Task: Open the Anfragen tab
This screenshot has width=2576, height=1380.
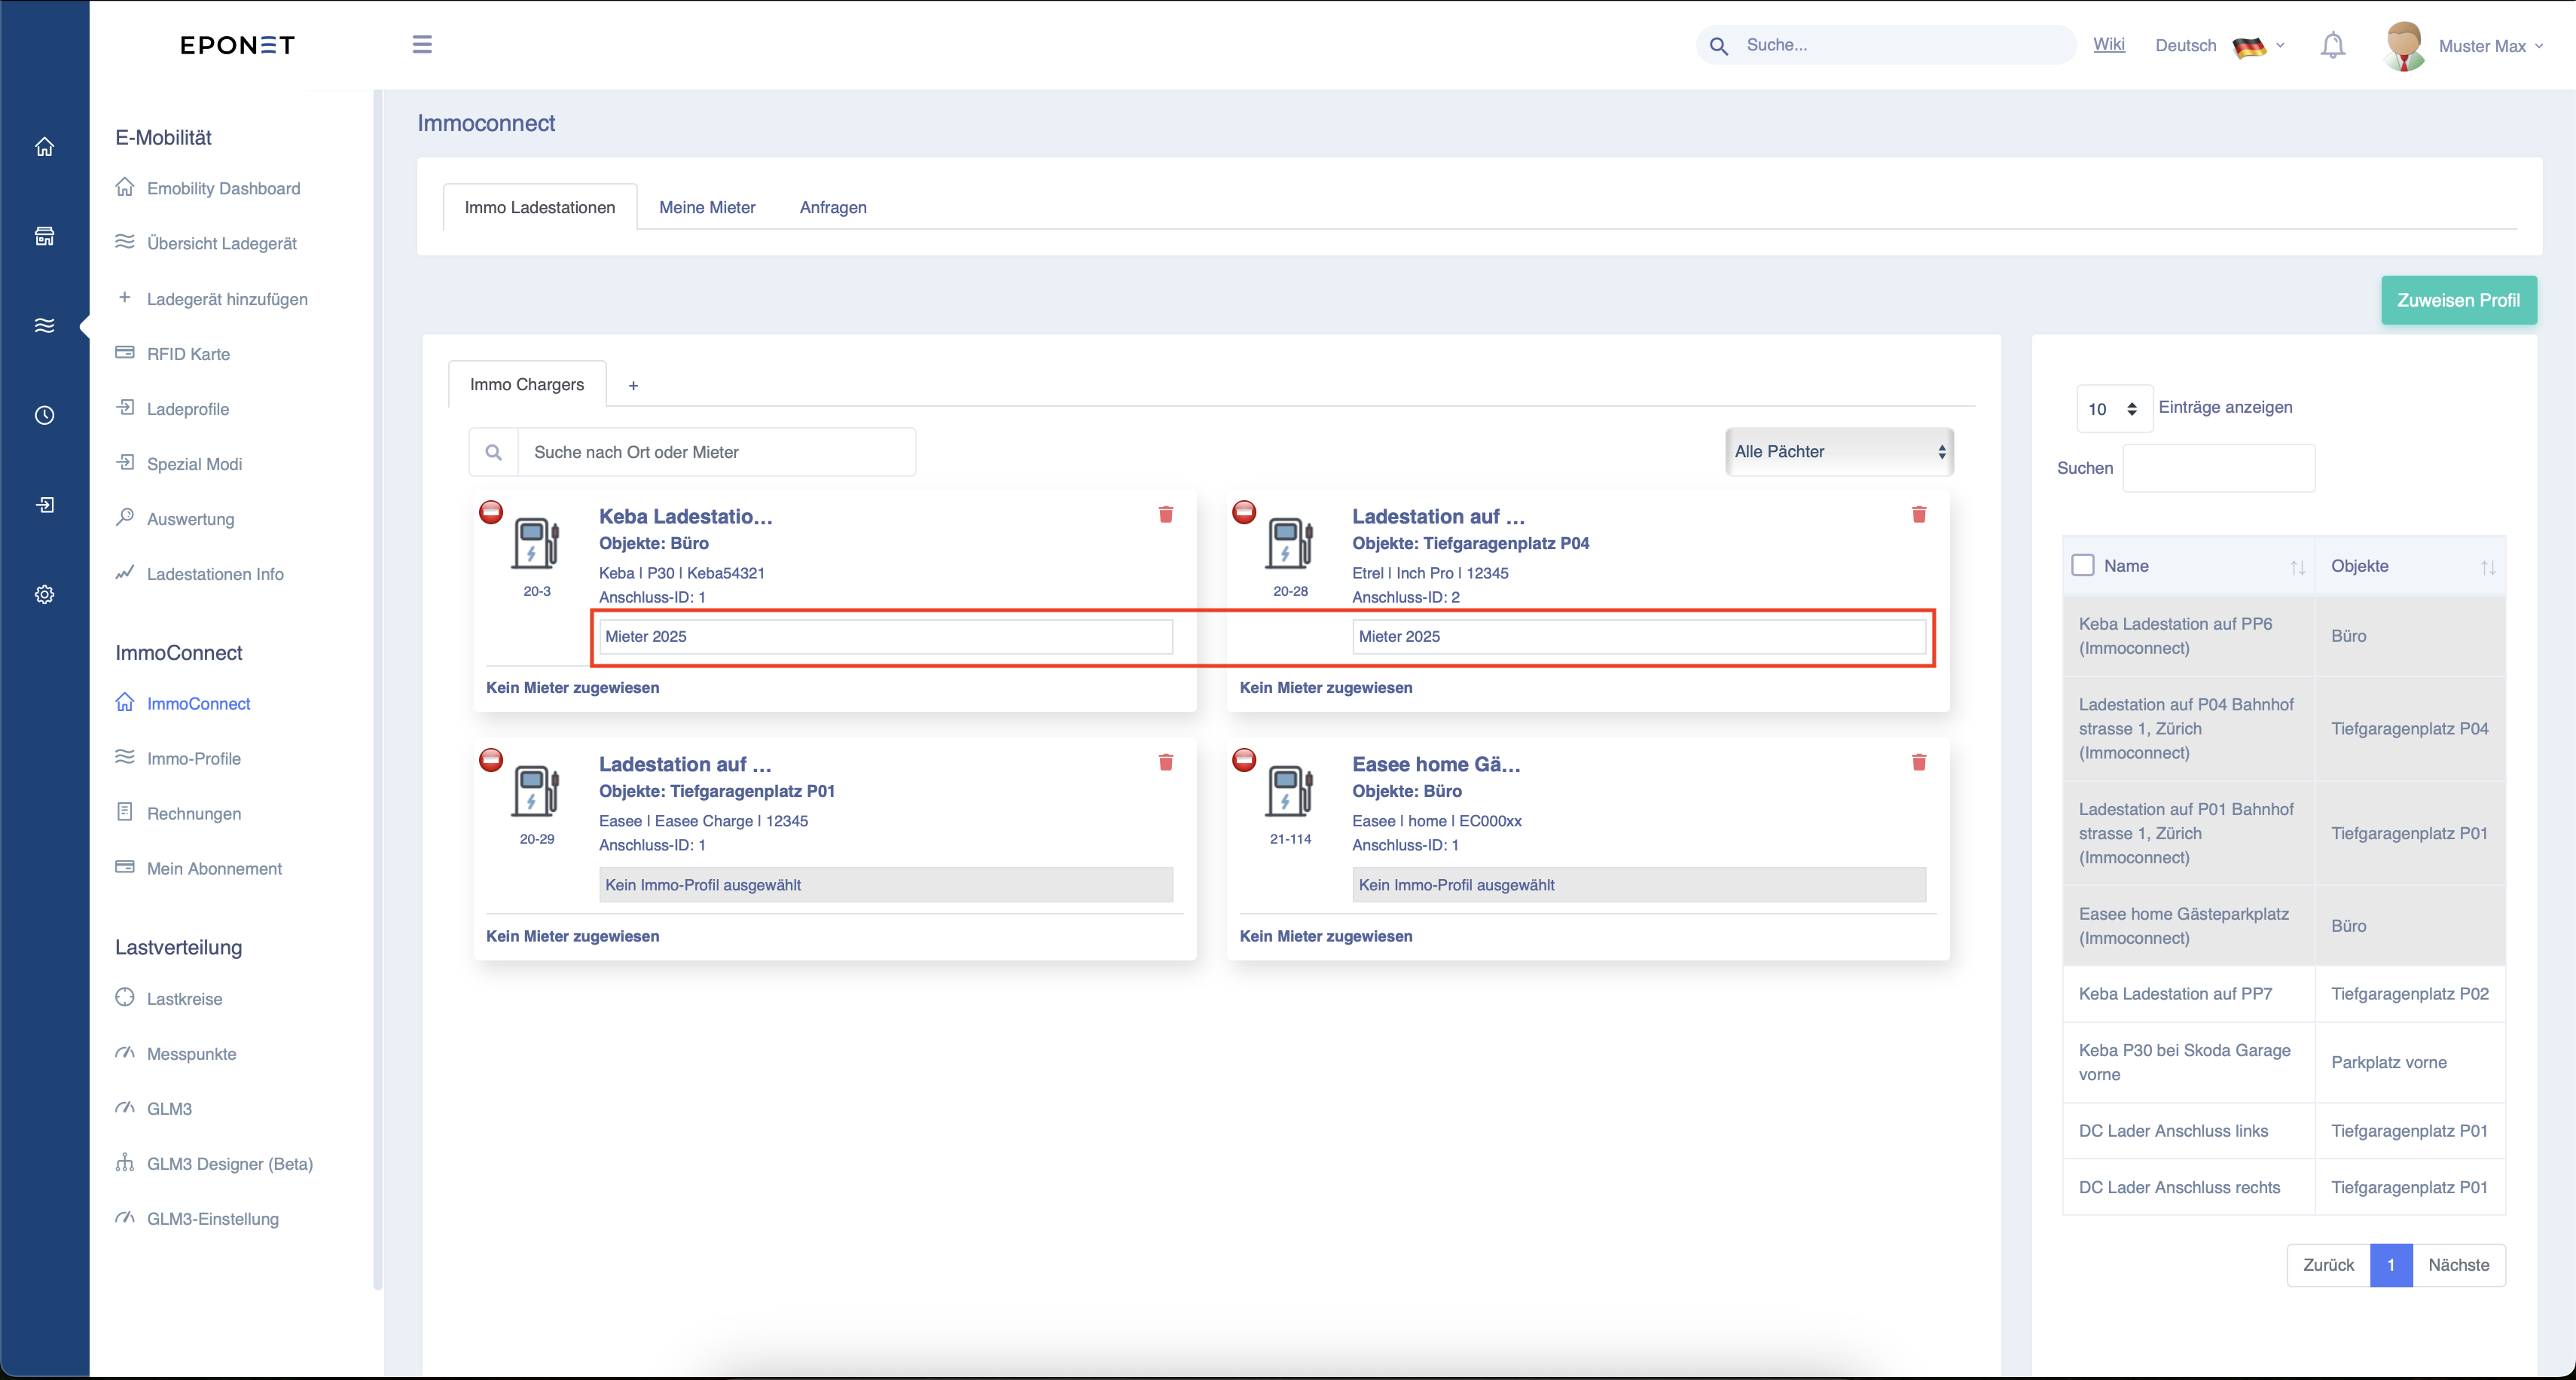Action: [832, 208]
